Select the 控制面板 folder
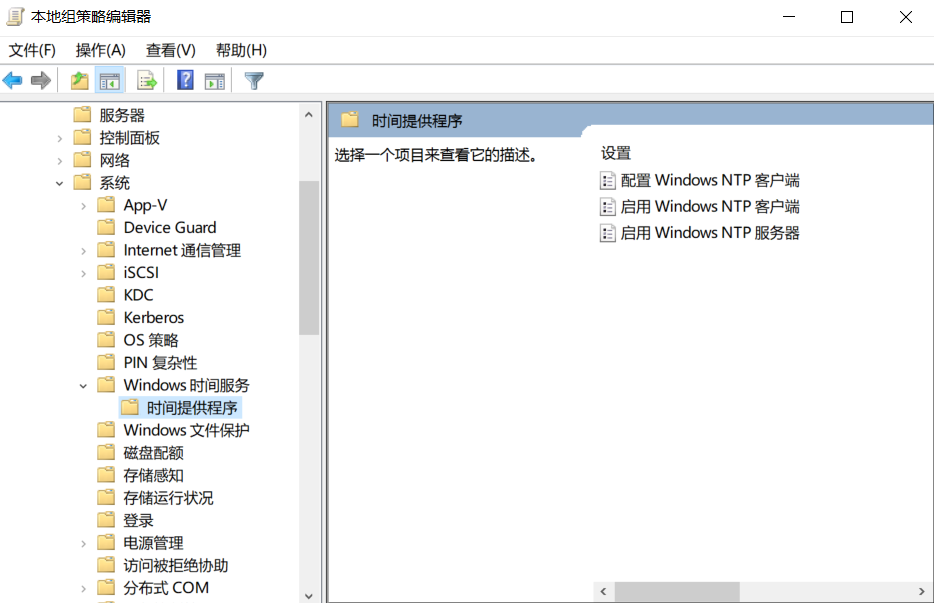The image size is (934, 603). [129, 138]
